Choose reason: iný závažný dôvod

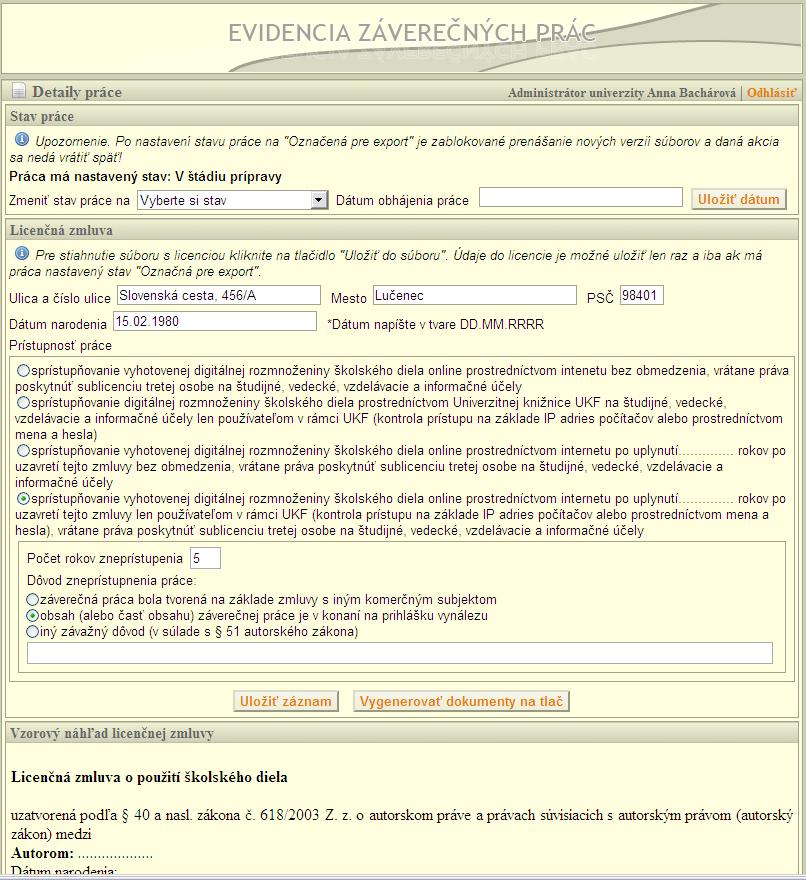(33, 631)
